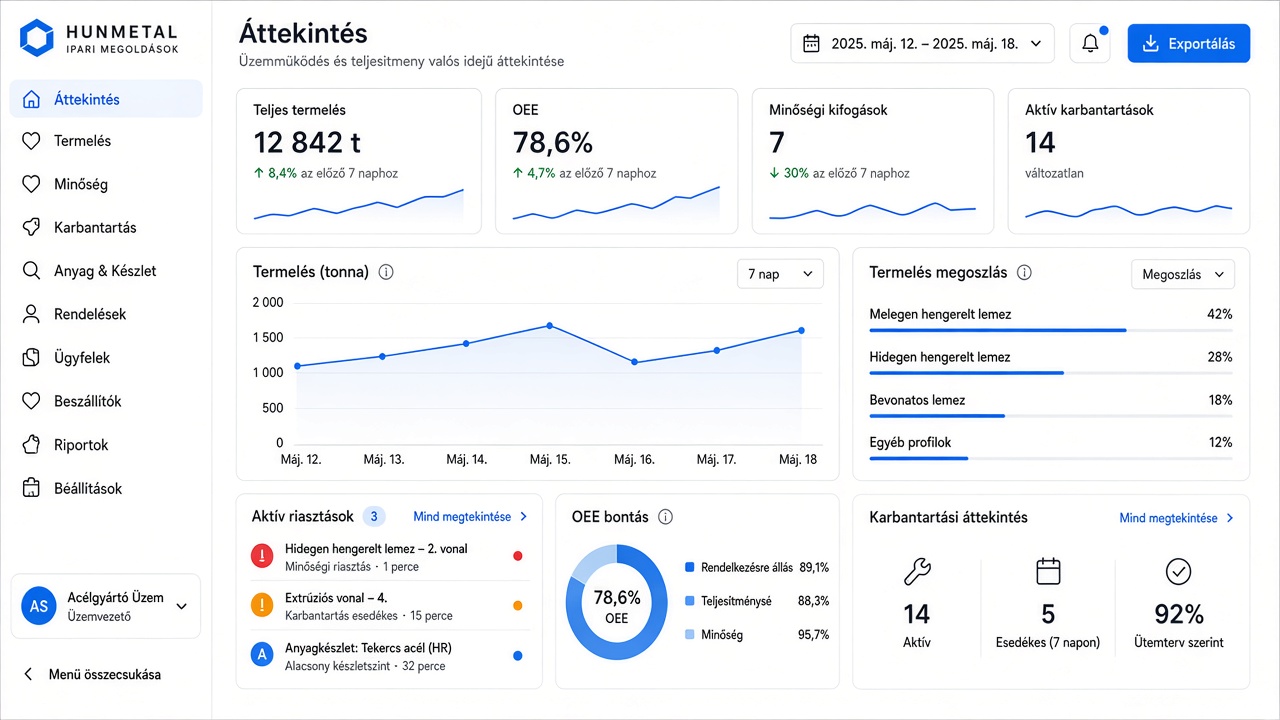Open the date range dropdown
Screen dimensions: 1280x720
pos(922,44)
